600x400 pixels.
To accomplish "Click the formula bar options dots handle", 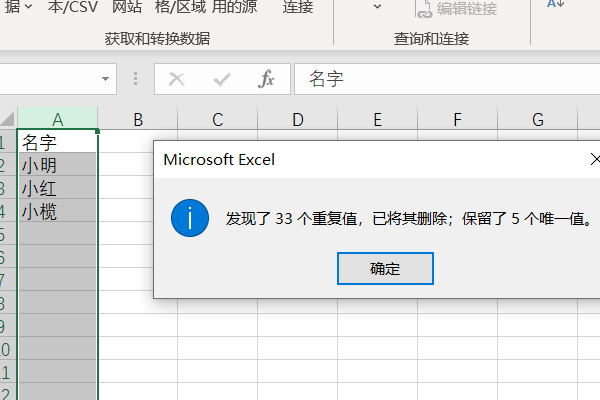I will pos(135,78).
